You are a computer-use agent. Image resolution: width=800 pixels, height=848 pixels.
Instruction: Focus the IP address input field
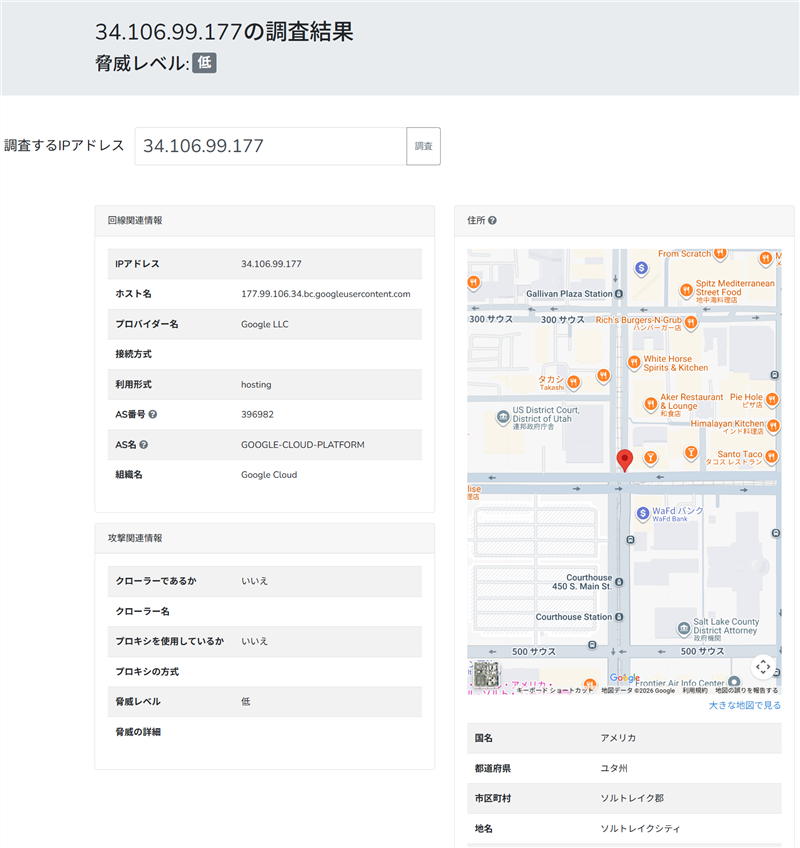(270, 146)
